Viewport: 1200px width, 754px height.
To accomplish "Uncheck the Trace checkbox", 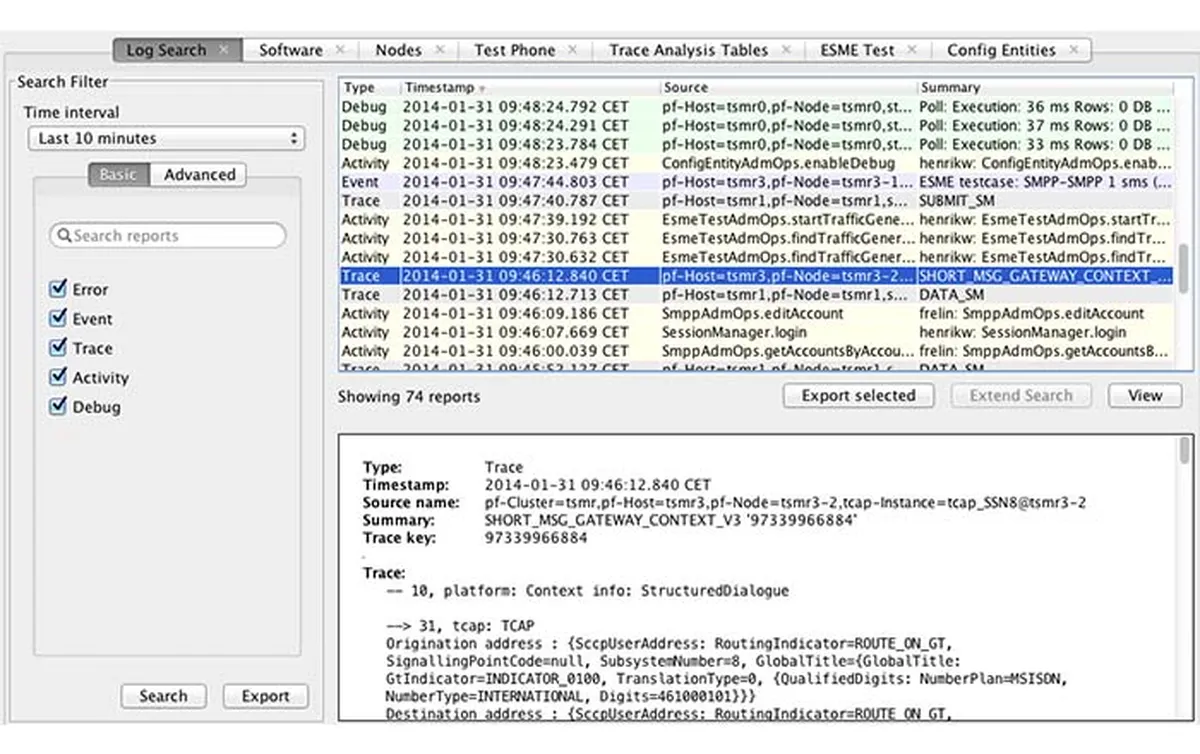I will pyautogui.click(x=57, y=348).
